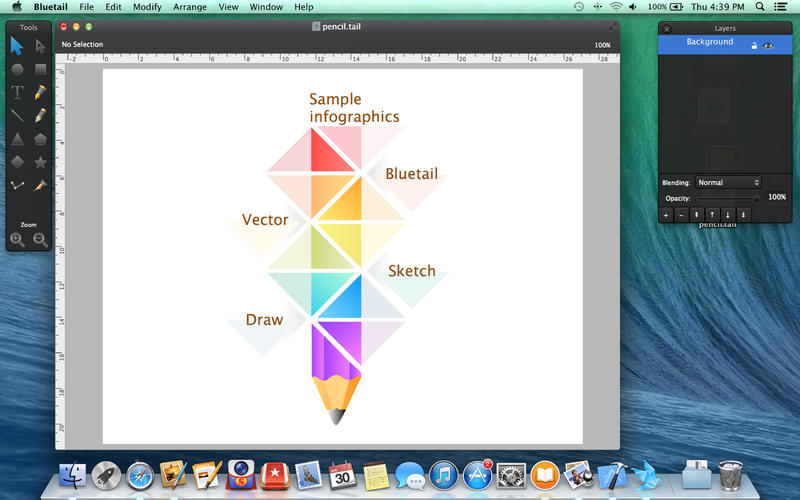Move layer to top button
Screen dimensions: 800x500
click(x=696, y=215)
